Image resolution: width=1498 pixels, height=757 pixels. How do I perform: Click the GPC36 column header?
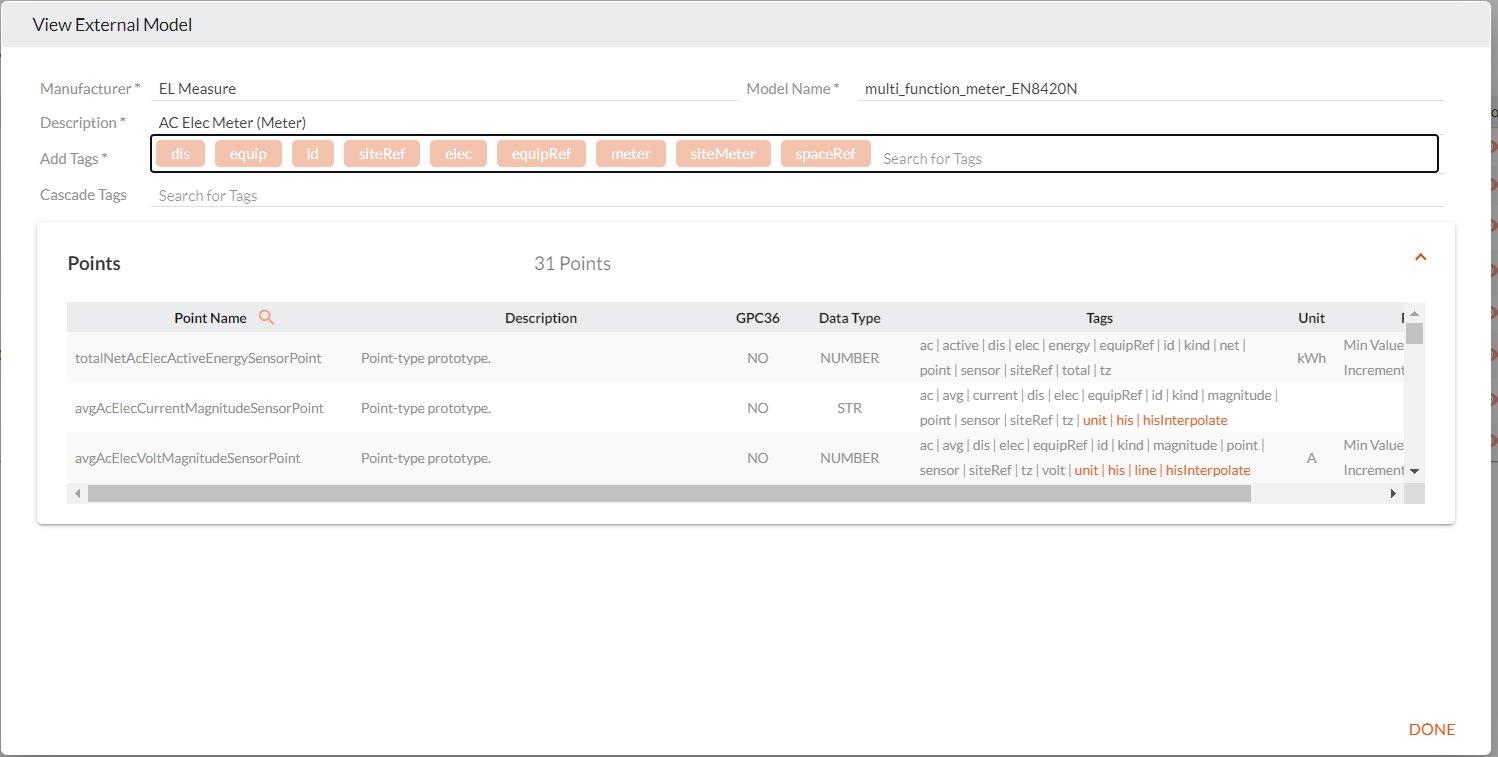pyautogui.click(x=757, y=318)
